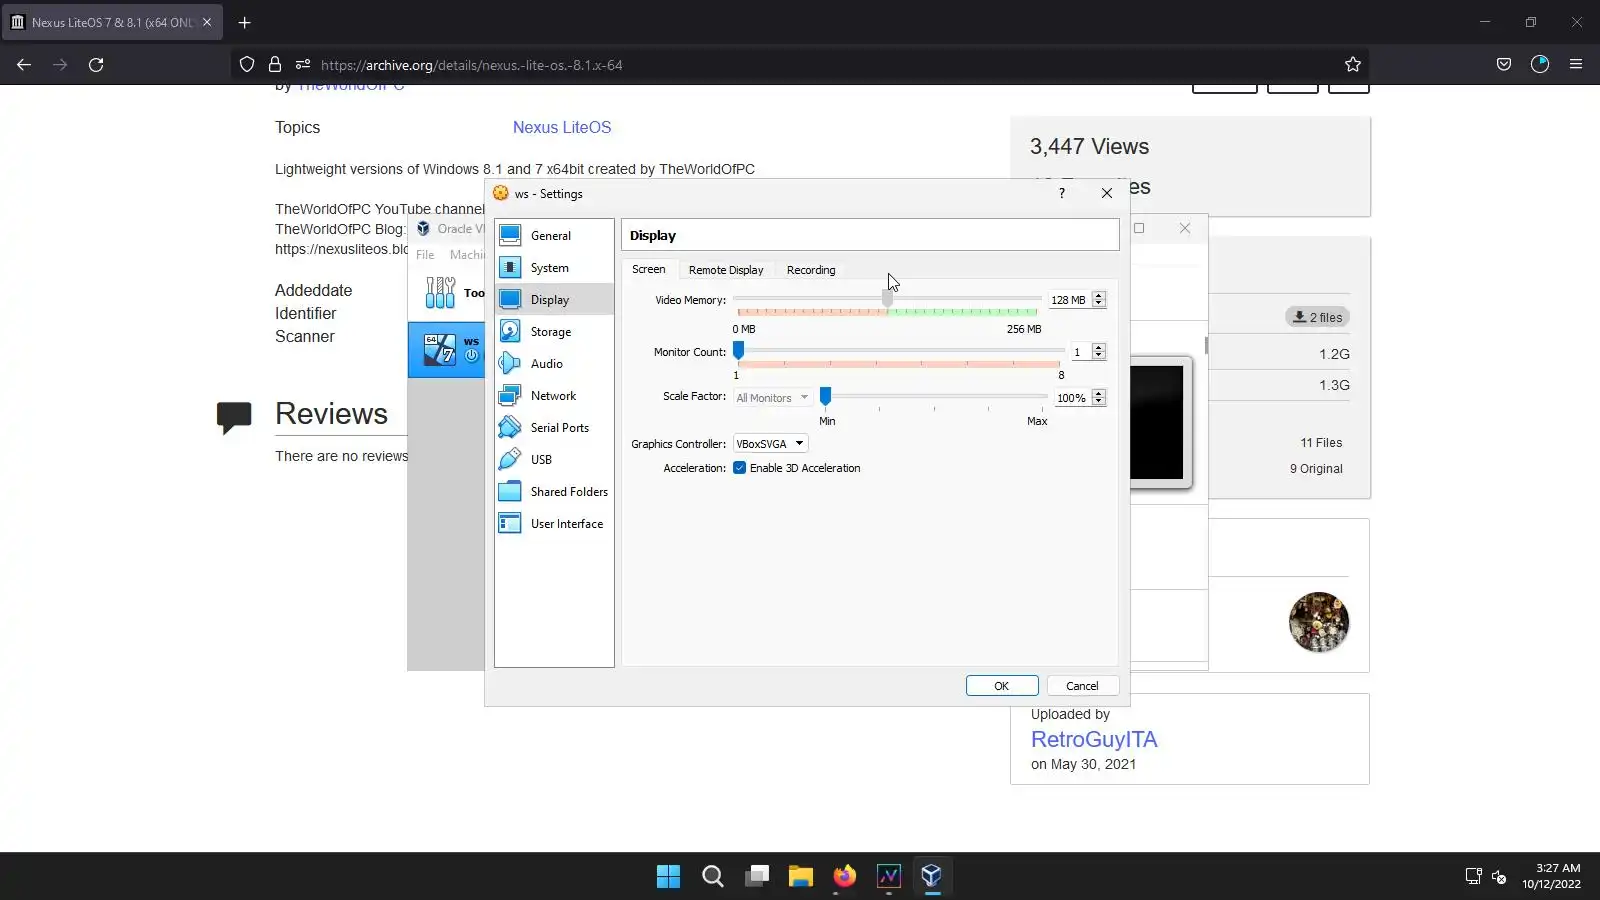Click Monitor Count stepper arrows

(1099, 352)
